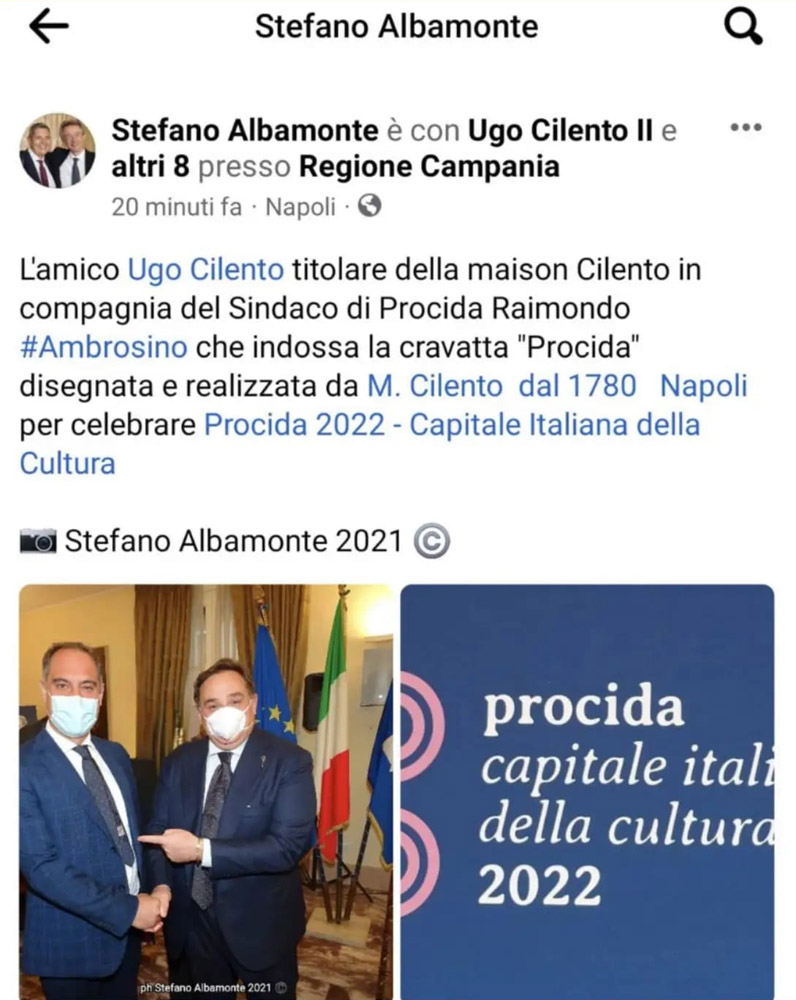Click the page title Stefano Albamonte header

(x=396, y=27)
